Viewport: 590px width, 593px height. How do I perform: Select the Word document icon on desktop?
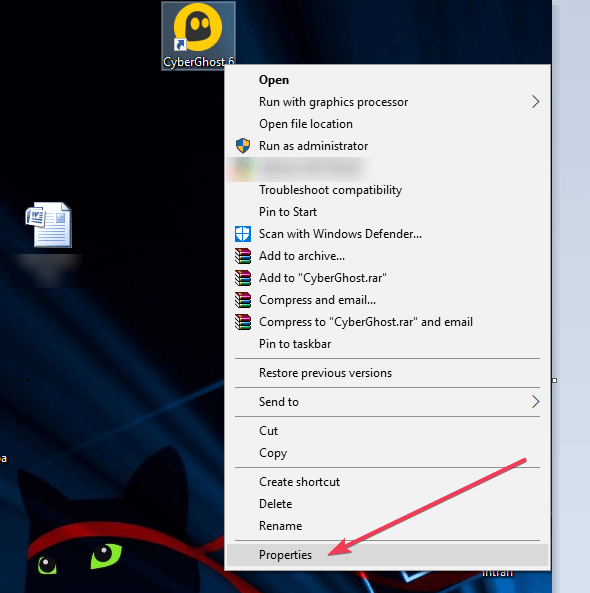click(48, 225)
